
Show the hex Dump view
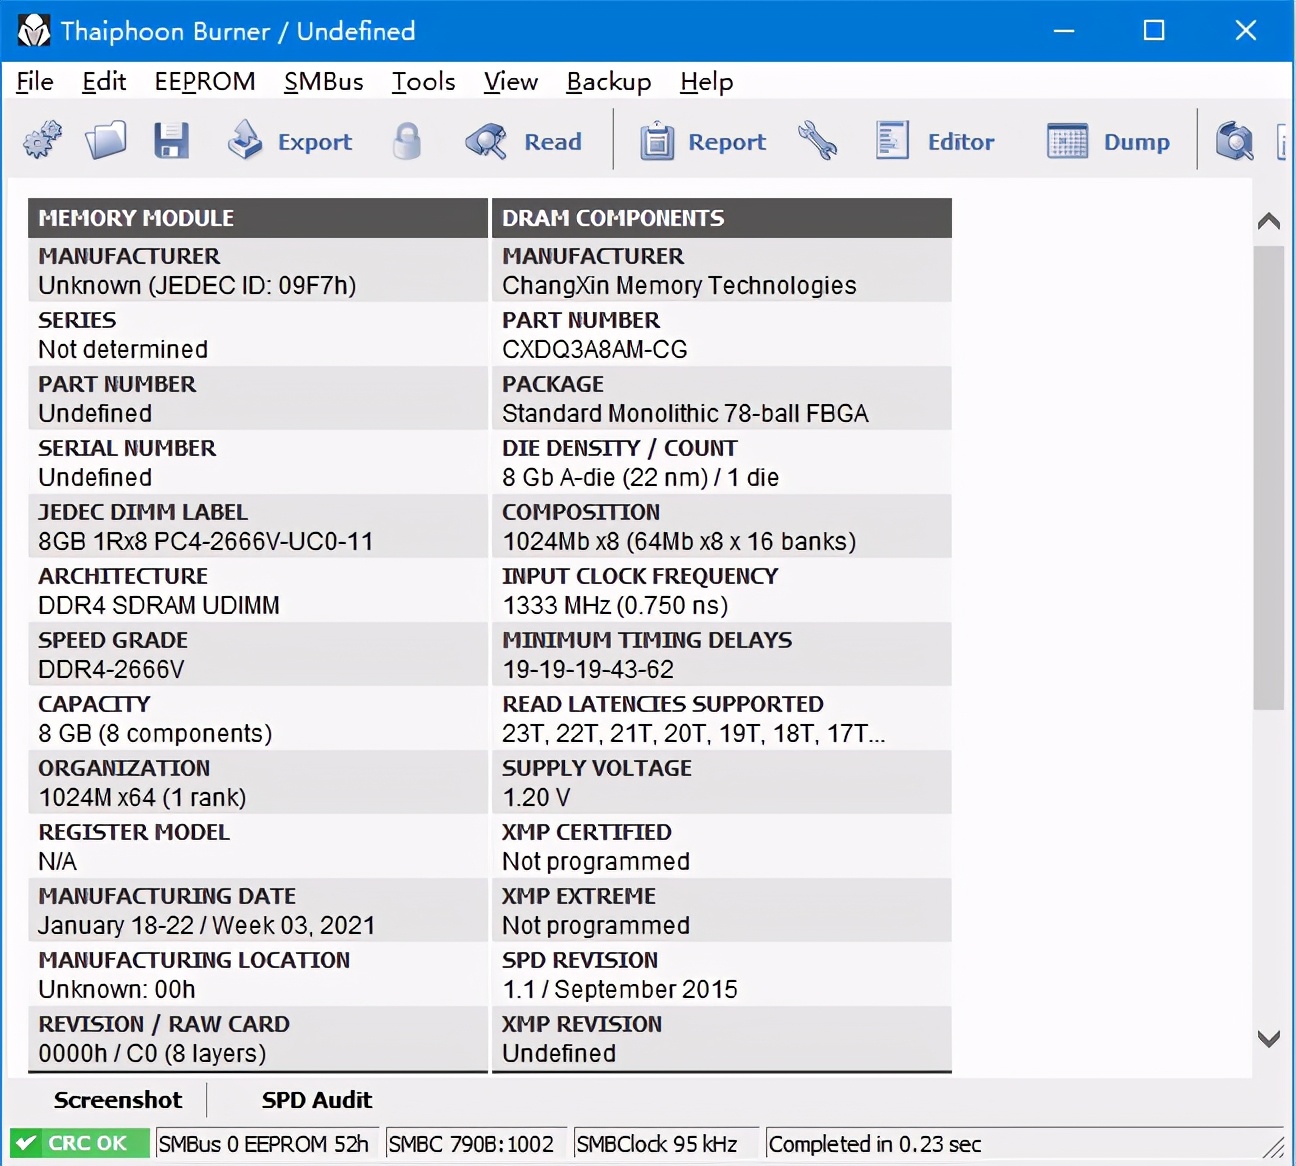pos(1108,141)
